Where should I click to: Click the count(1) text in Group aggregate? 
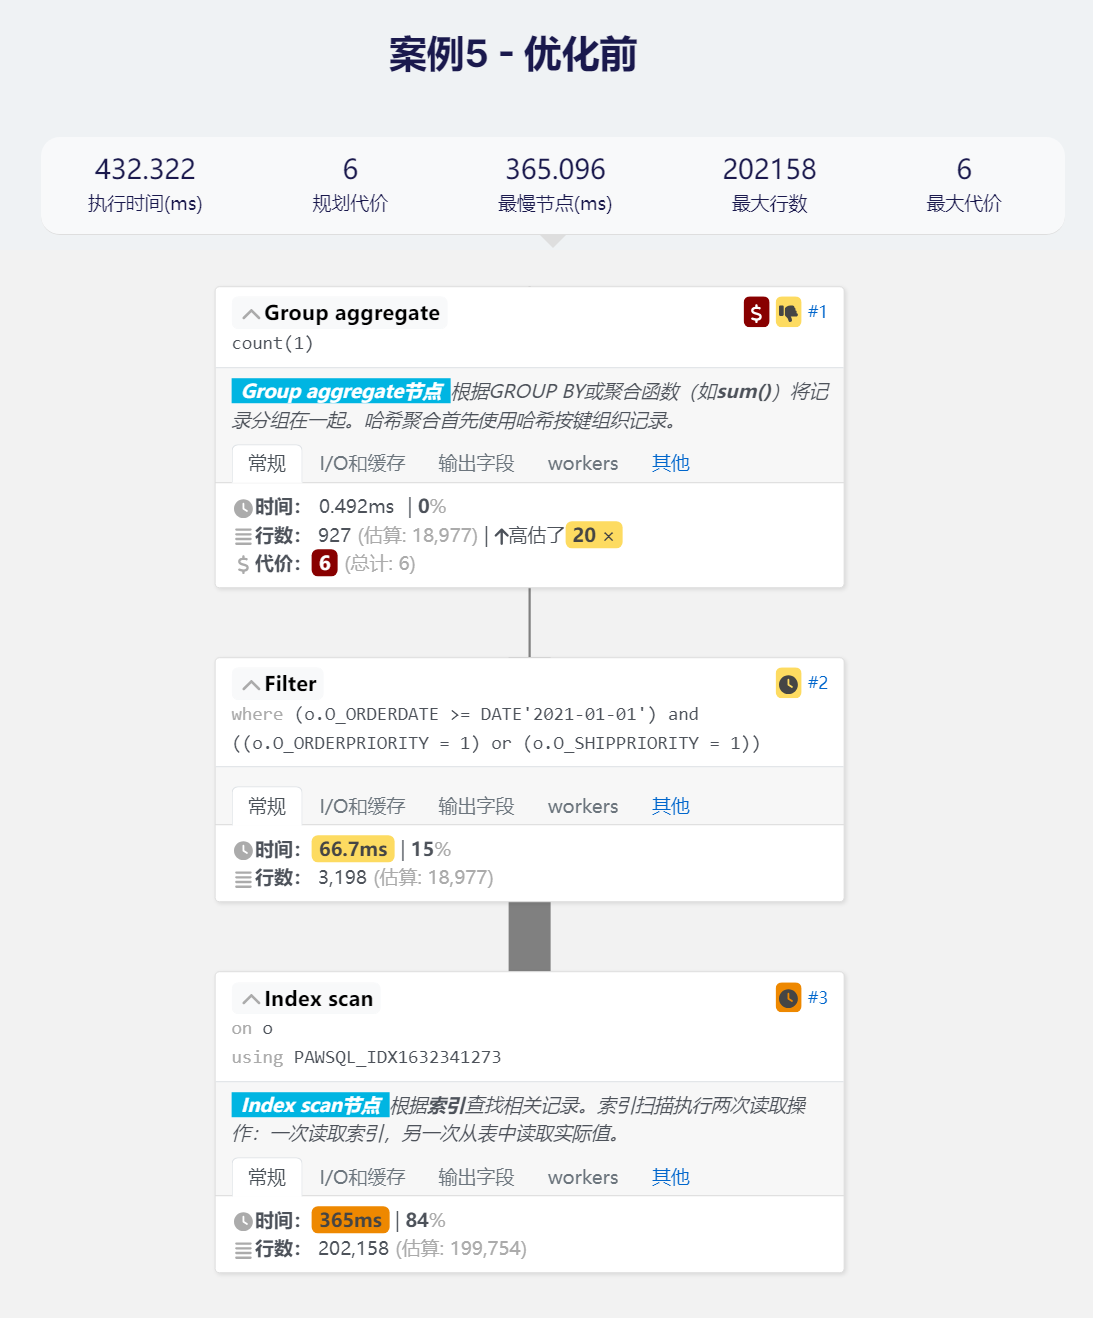(273, 343)
